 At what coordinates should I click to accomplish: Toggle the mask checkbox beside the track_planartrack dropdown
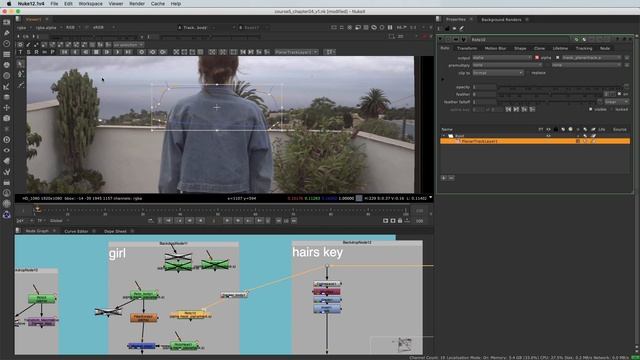(x=558, y=58)
